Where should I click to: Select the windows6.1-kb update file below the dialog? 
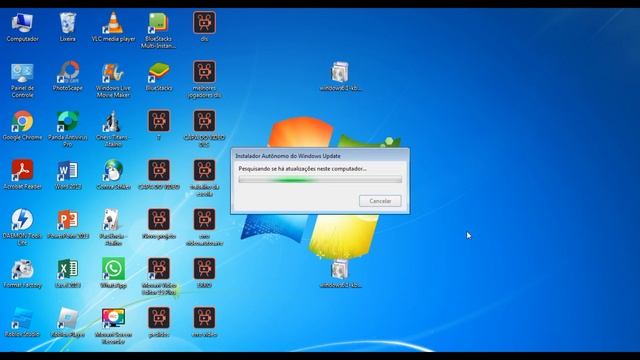click(x=340, y=273)
